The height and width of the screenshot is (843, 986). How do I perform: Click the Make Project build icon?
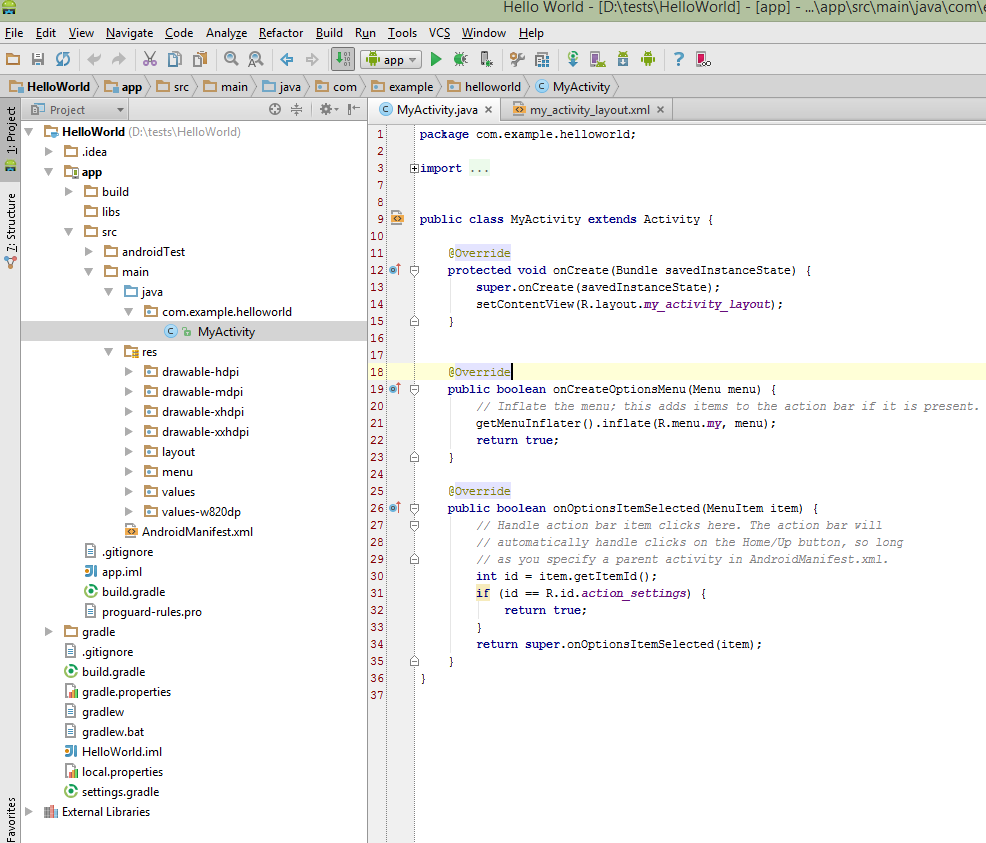(x=342, y=60)
